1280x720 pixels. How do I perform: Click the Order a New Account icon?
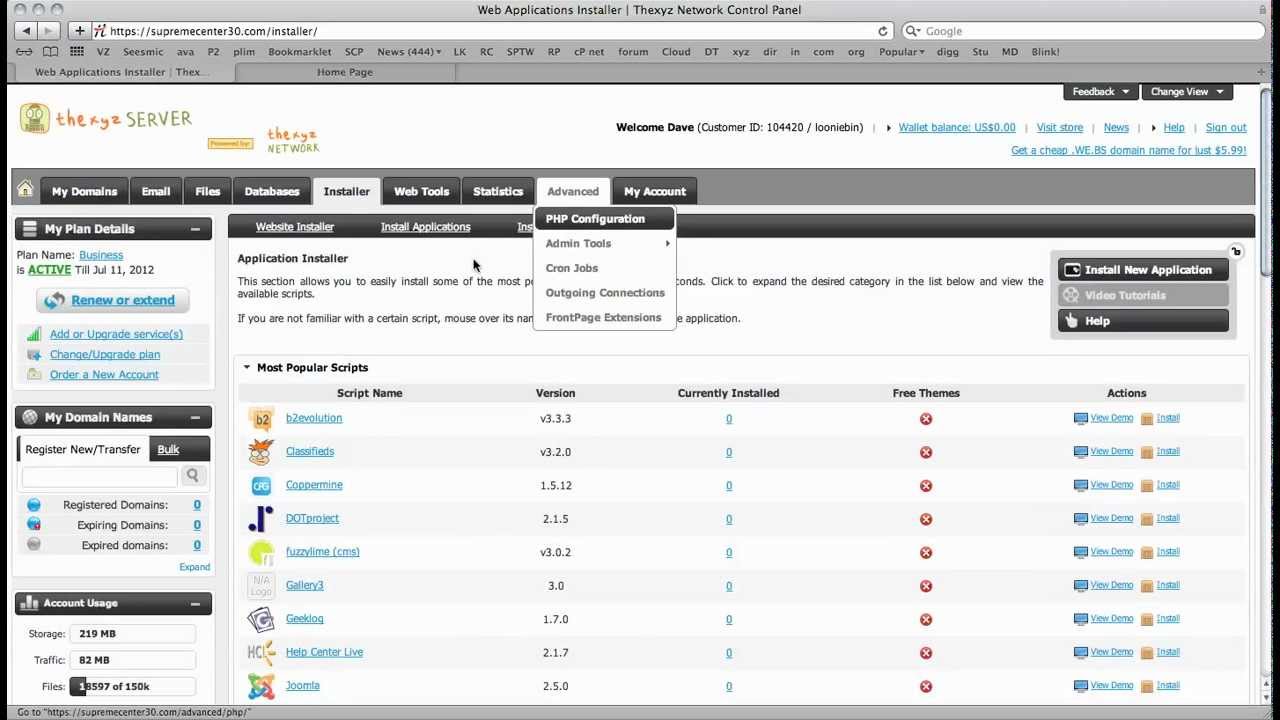pos(34,374)
